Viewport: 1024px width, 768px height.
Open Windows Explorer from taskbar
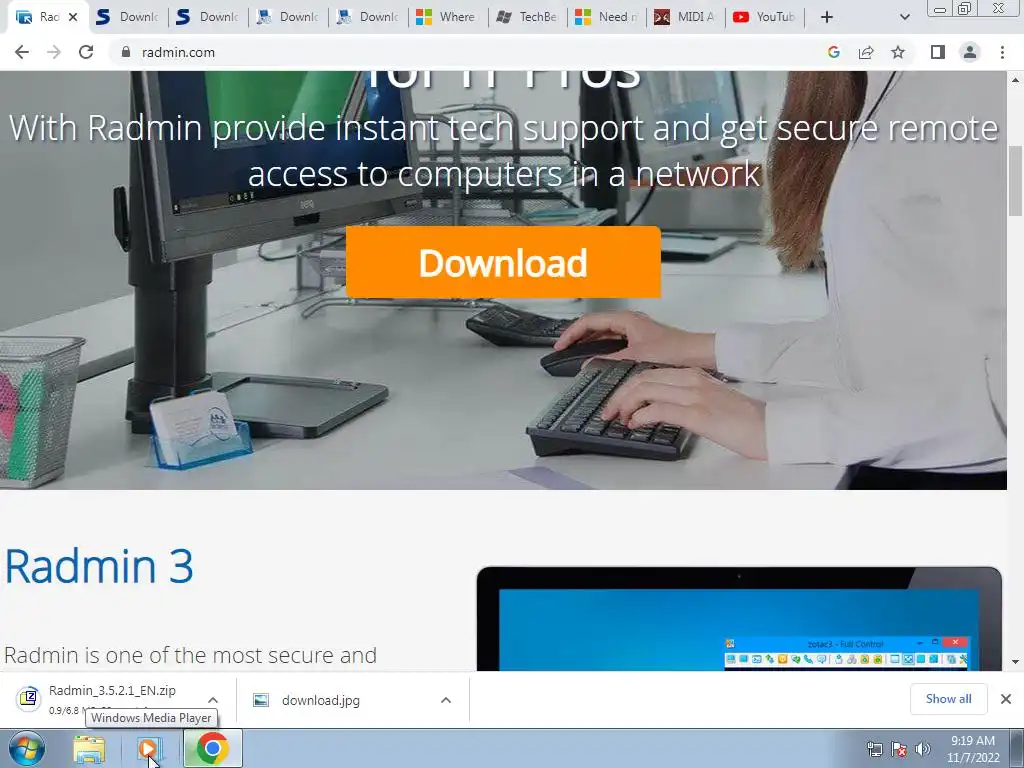coord(89,749)
